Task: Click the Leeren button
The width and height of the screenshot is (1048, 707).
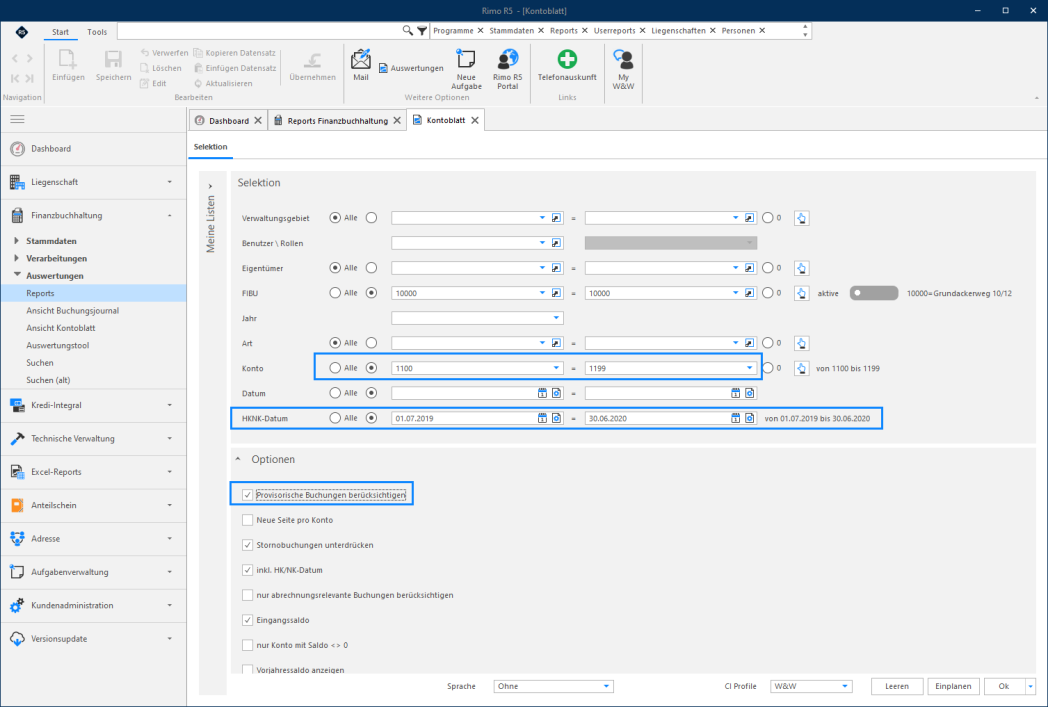Action: point(897,686)
